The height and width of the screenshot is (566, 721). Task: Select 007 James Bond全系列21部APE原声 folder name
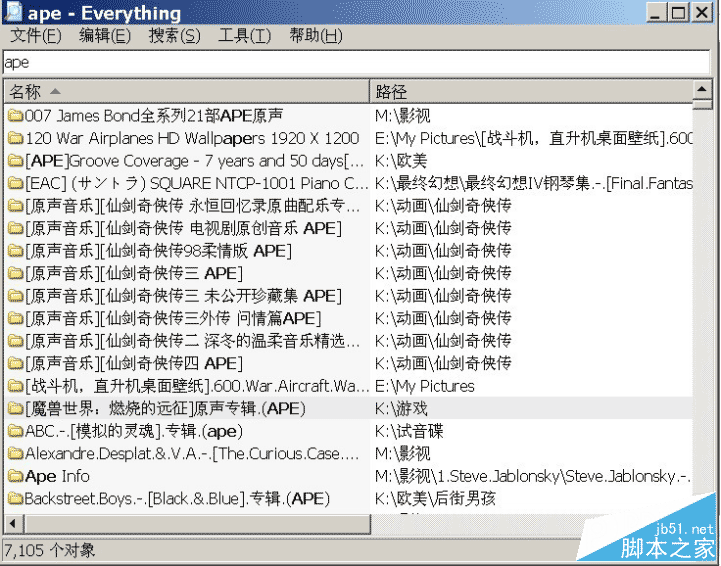154,116
